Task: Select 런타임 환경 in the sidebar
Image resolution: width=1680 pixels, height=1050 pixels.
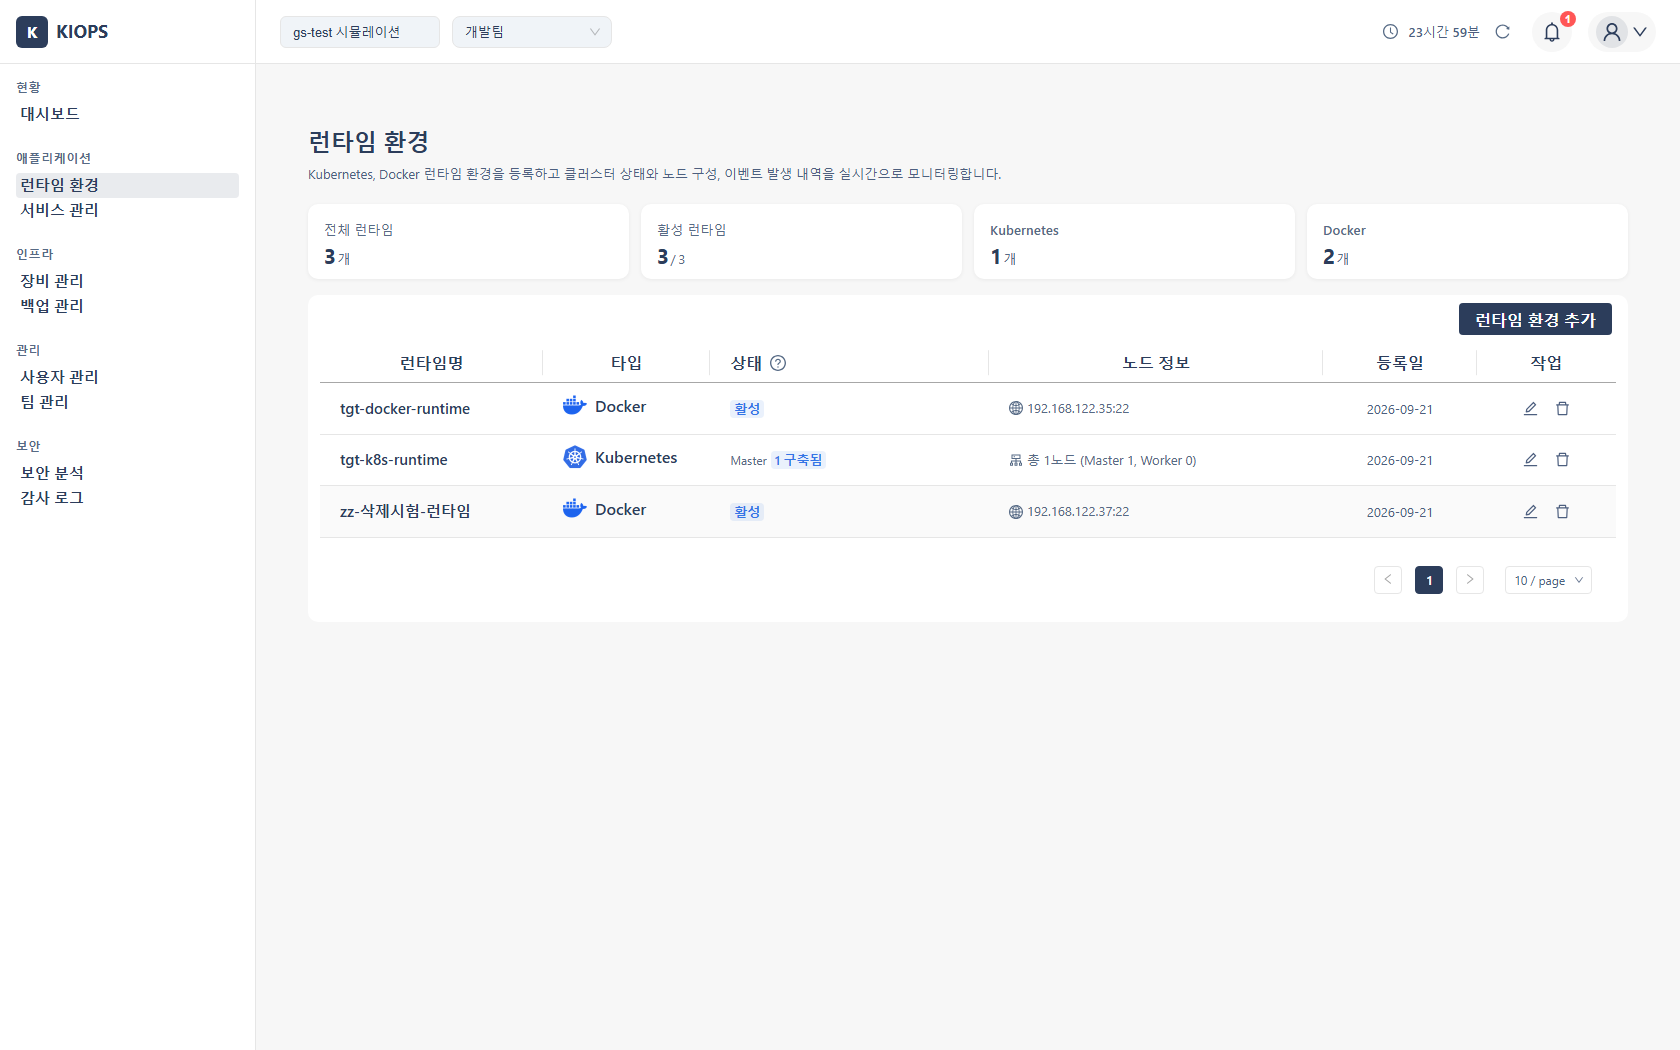Action: tap(127, 185)
